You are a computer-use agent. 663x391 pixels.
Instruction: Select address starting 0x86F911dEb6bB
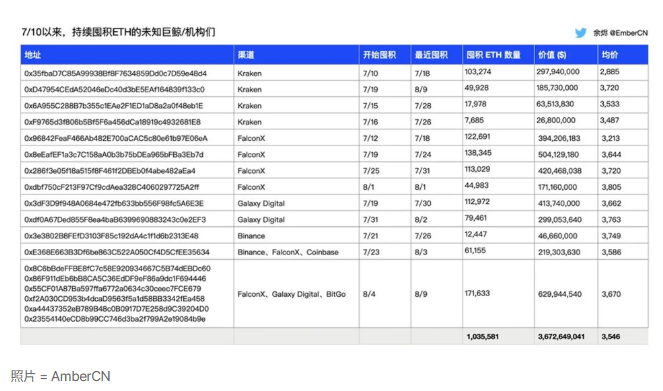coord(115,279)
